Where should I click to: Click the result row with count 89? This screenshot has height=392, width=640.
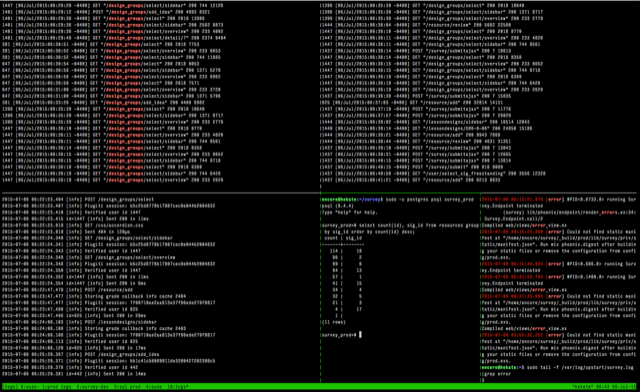click(346, 264)
